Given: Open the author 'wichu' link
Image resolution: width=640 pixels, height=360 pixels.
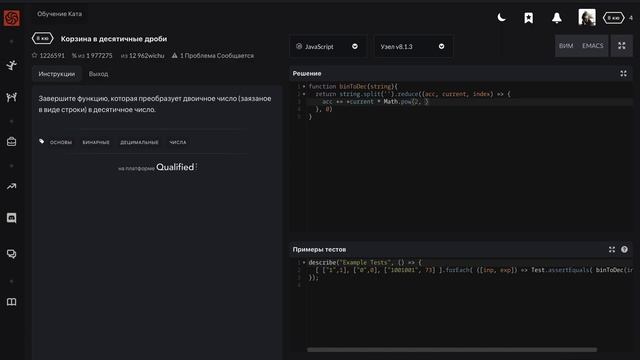Looking at the screenshot, I should tap(155, 56).
